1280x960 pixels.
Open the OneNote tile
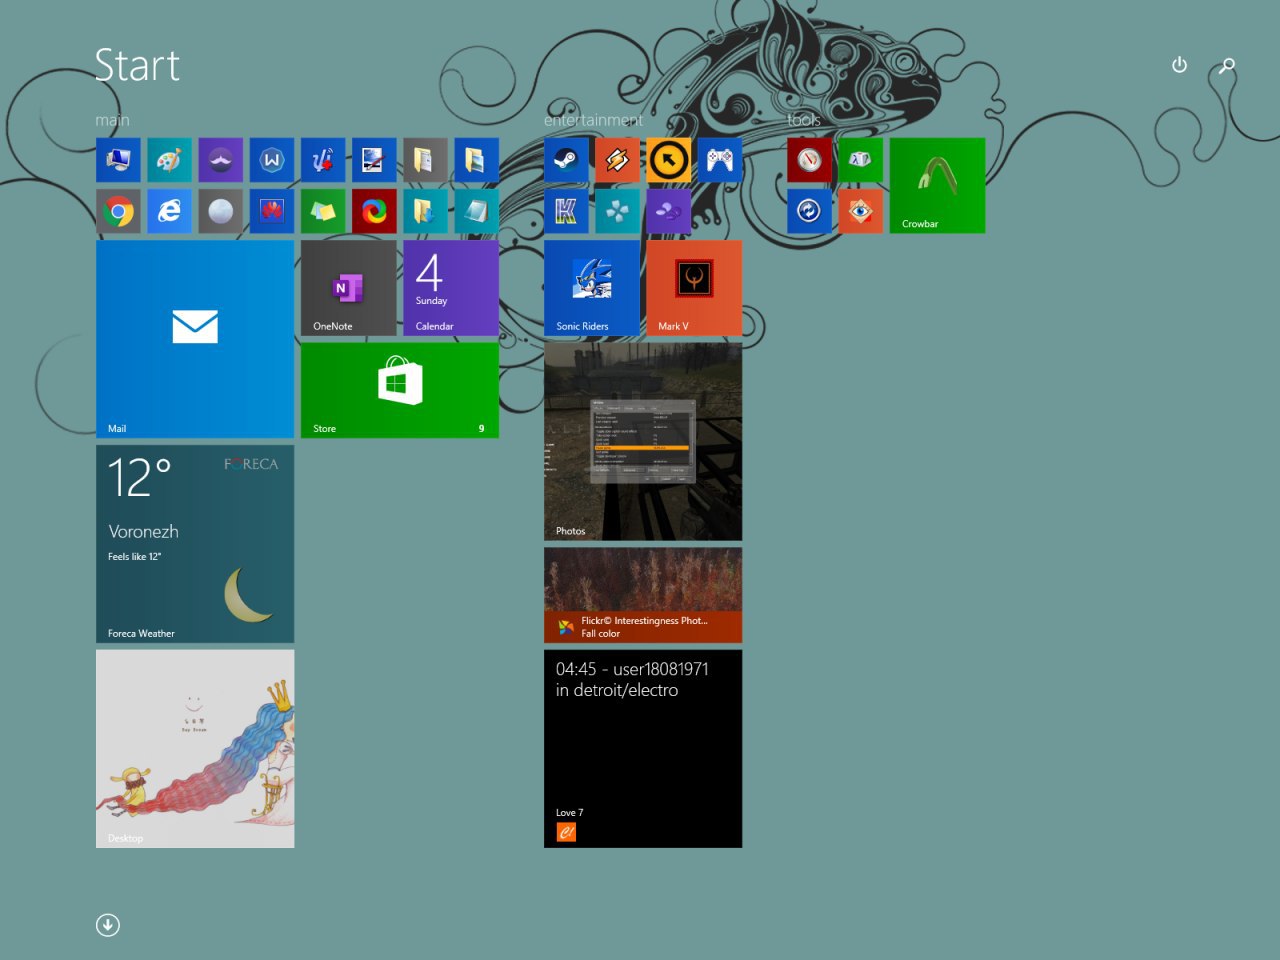point(349,288)
